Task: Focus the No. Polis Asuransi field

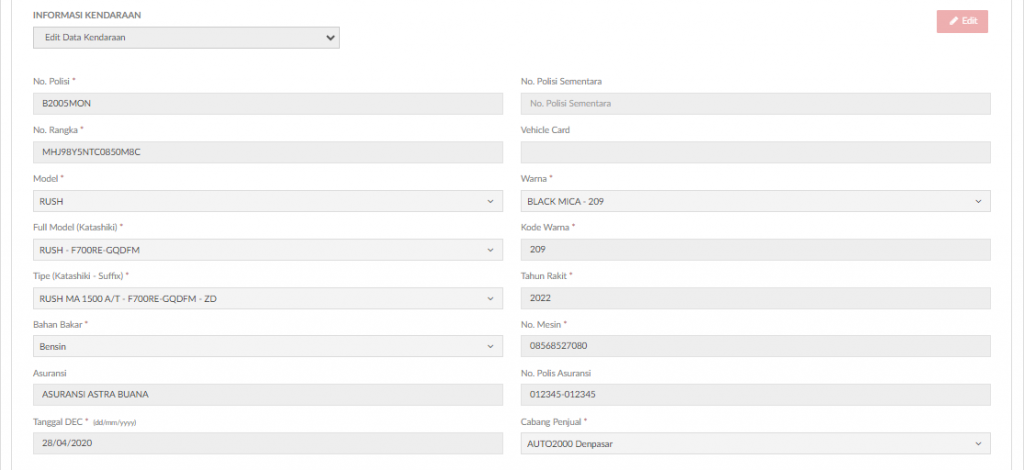Action: (x=756, y=395)
